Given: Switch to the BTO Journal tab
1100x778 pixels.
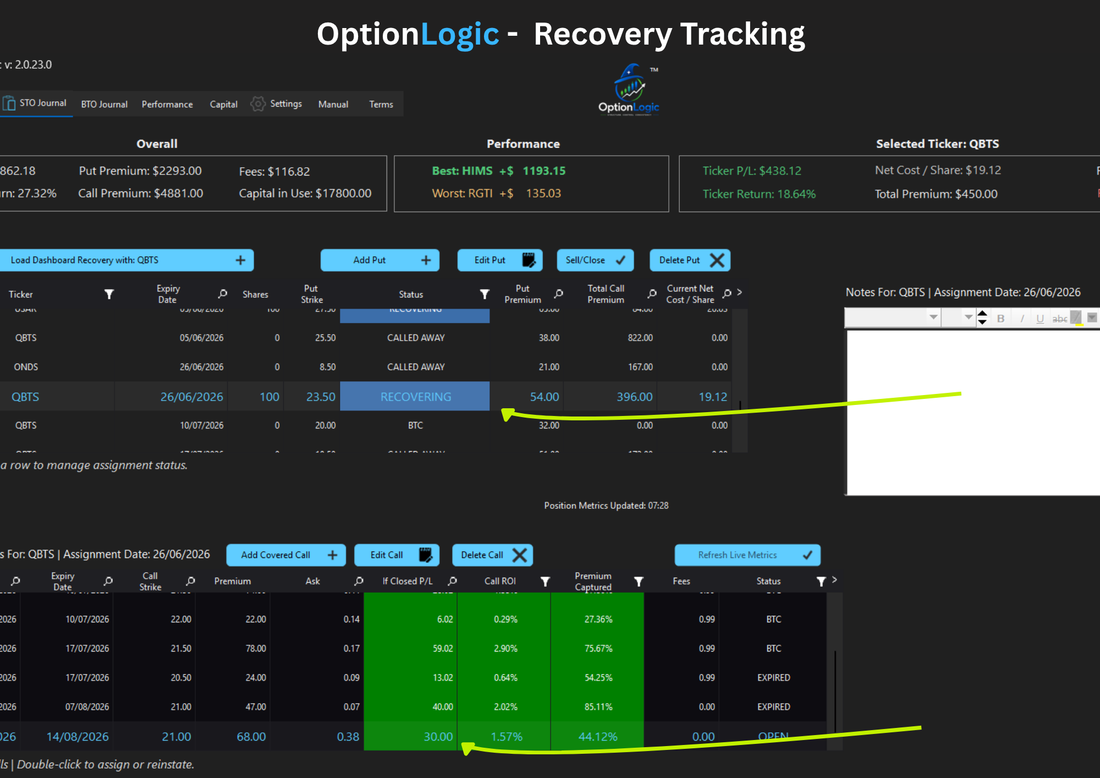Looking at the screenshot, I should pyautogui.click(x=105, y=104).
